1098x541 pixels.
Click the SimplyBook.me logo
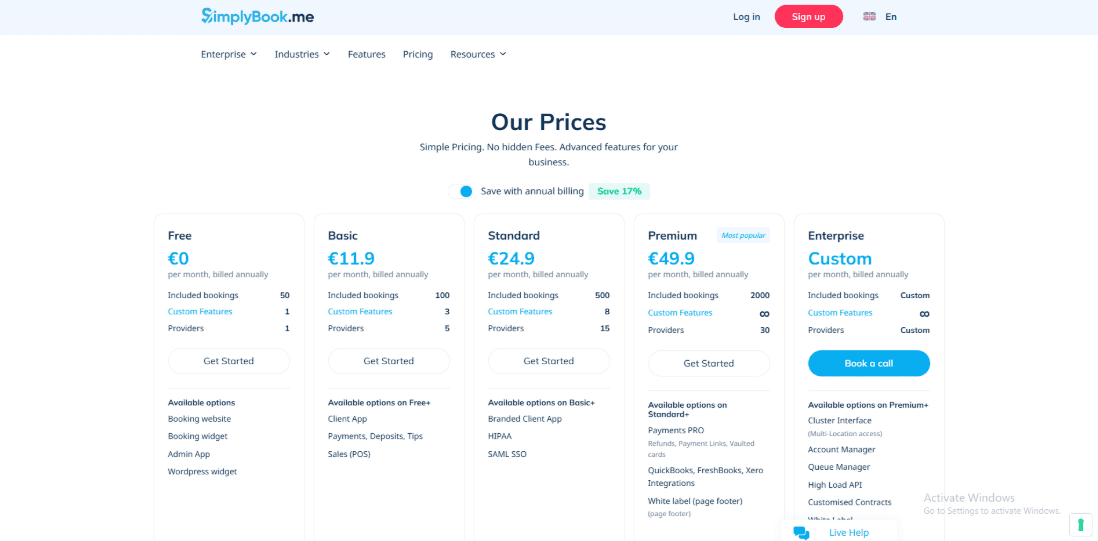258,16
